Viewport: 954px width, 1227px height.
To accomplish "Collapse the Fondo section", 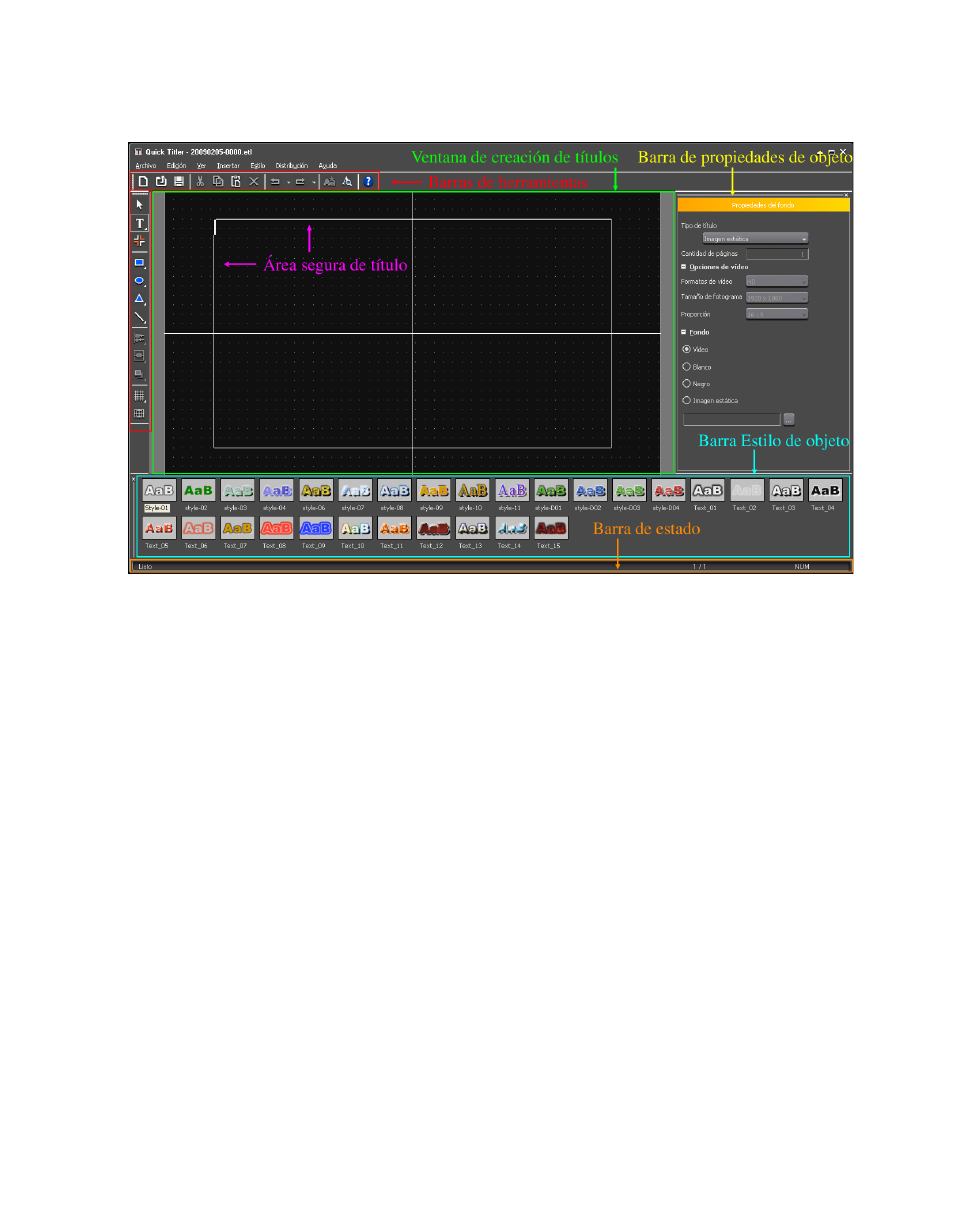I will click(x=684, y=331).
